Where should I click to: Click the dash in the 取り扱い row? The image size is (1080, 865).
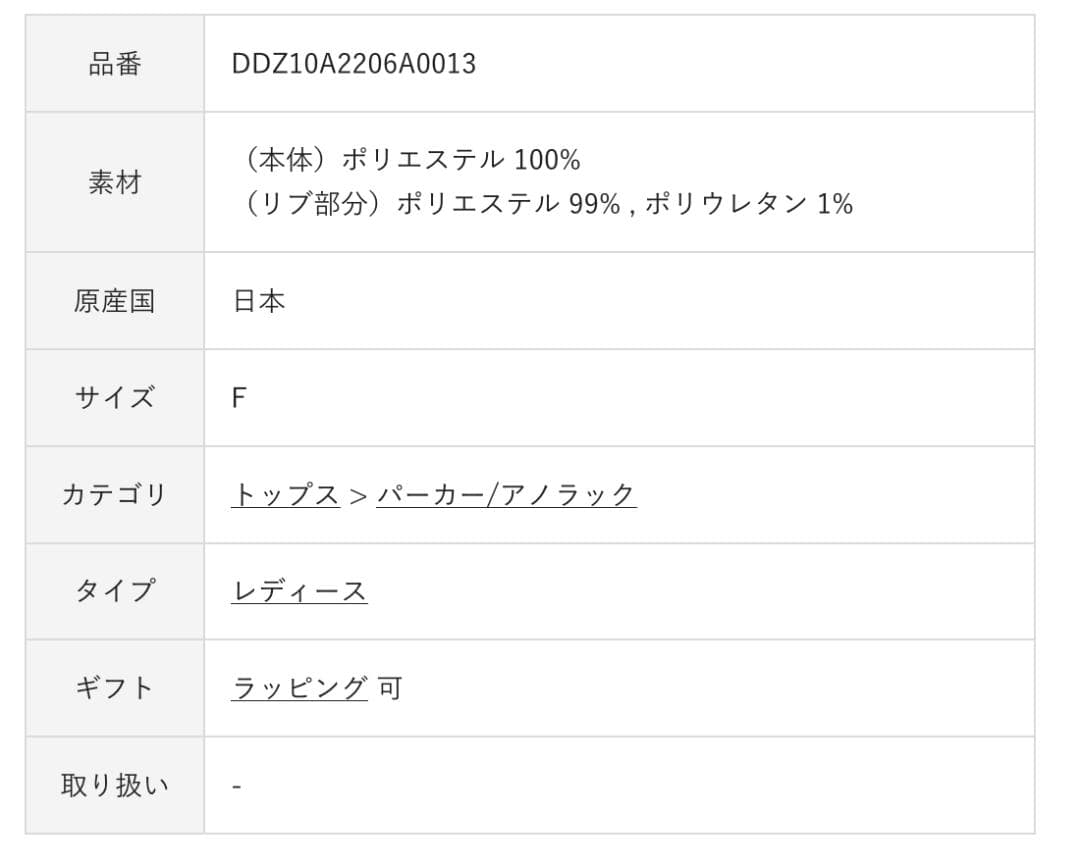pyautogui.click(x=236, y=784)
